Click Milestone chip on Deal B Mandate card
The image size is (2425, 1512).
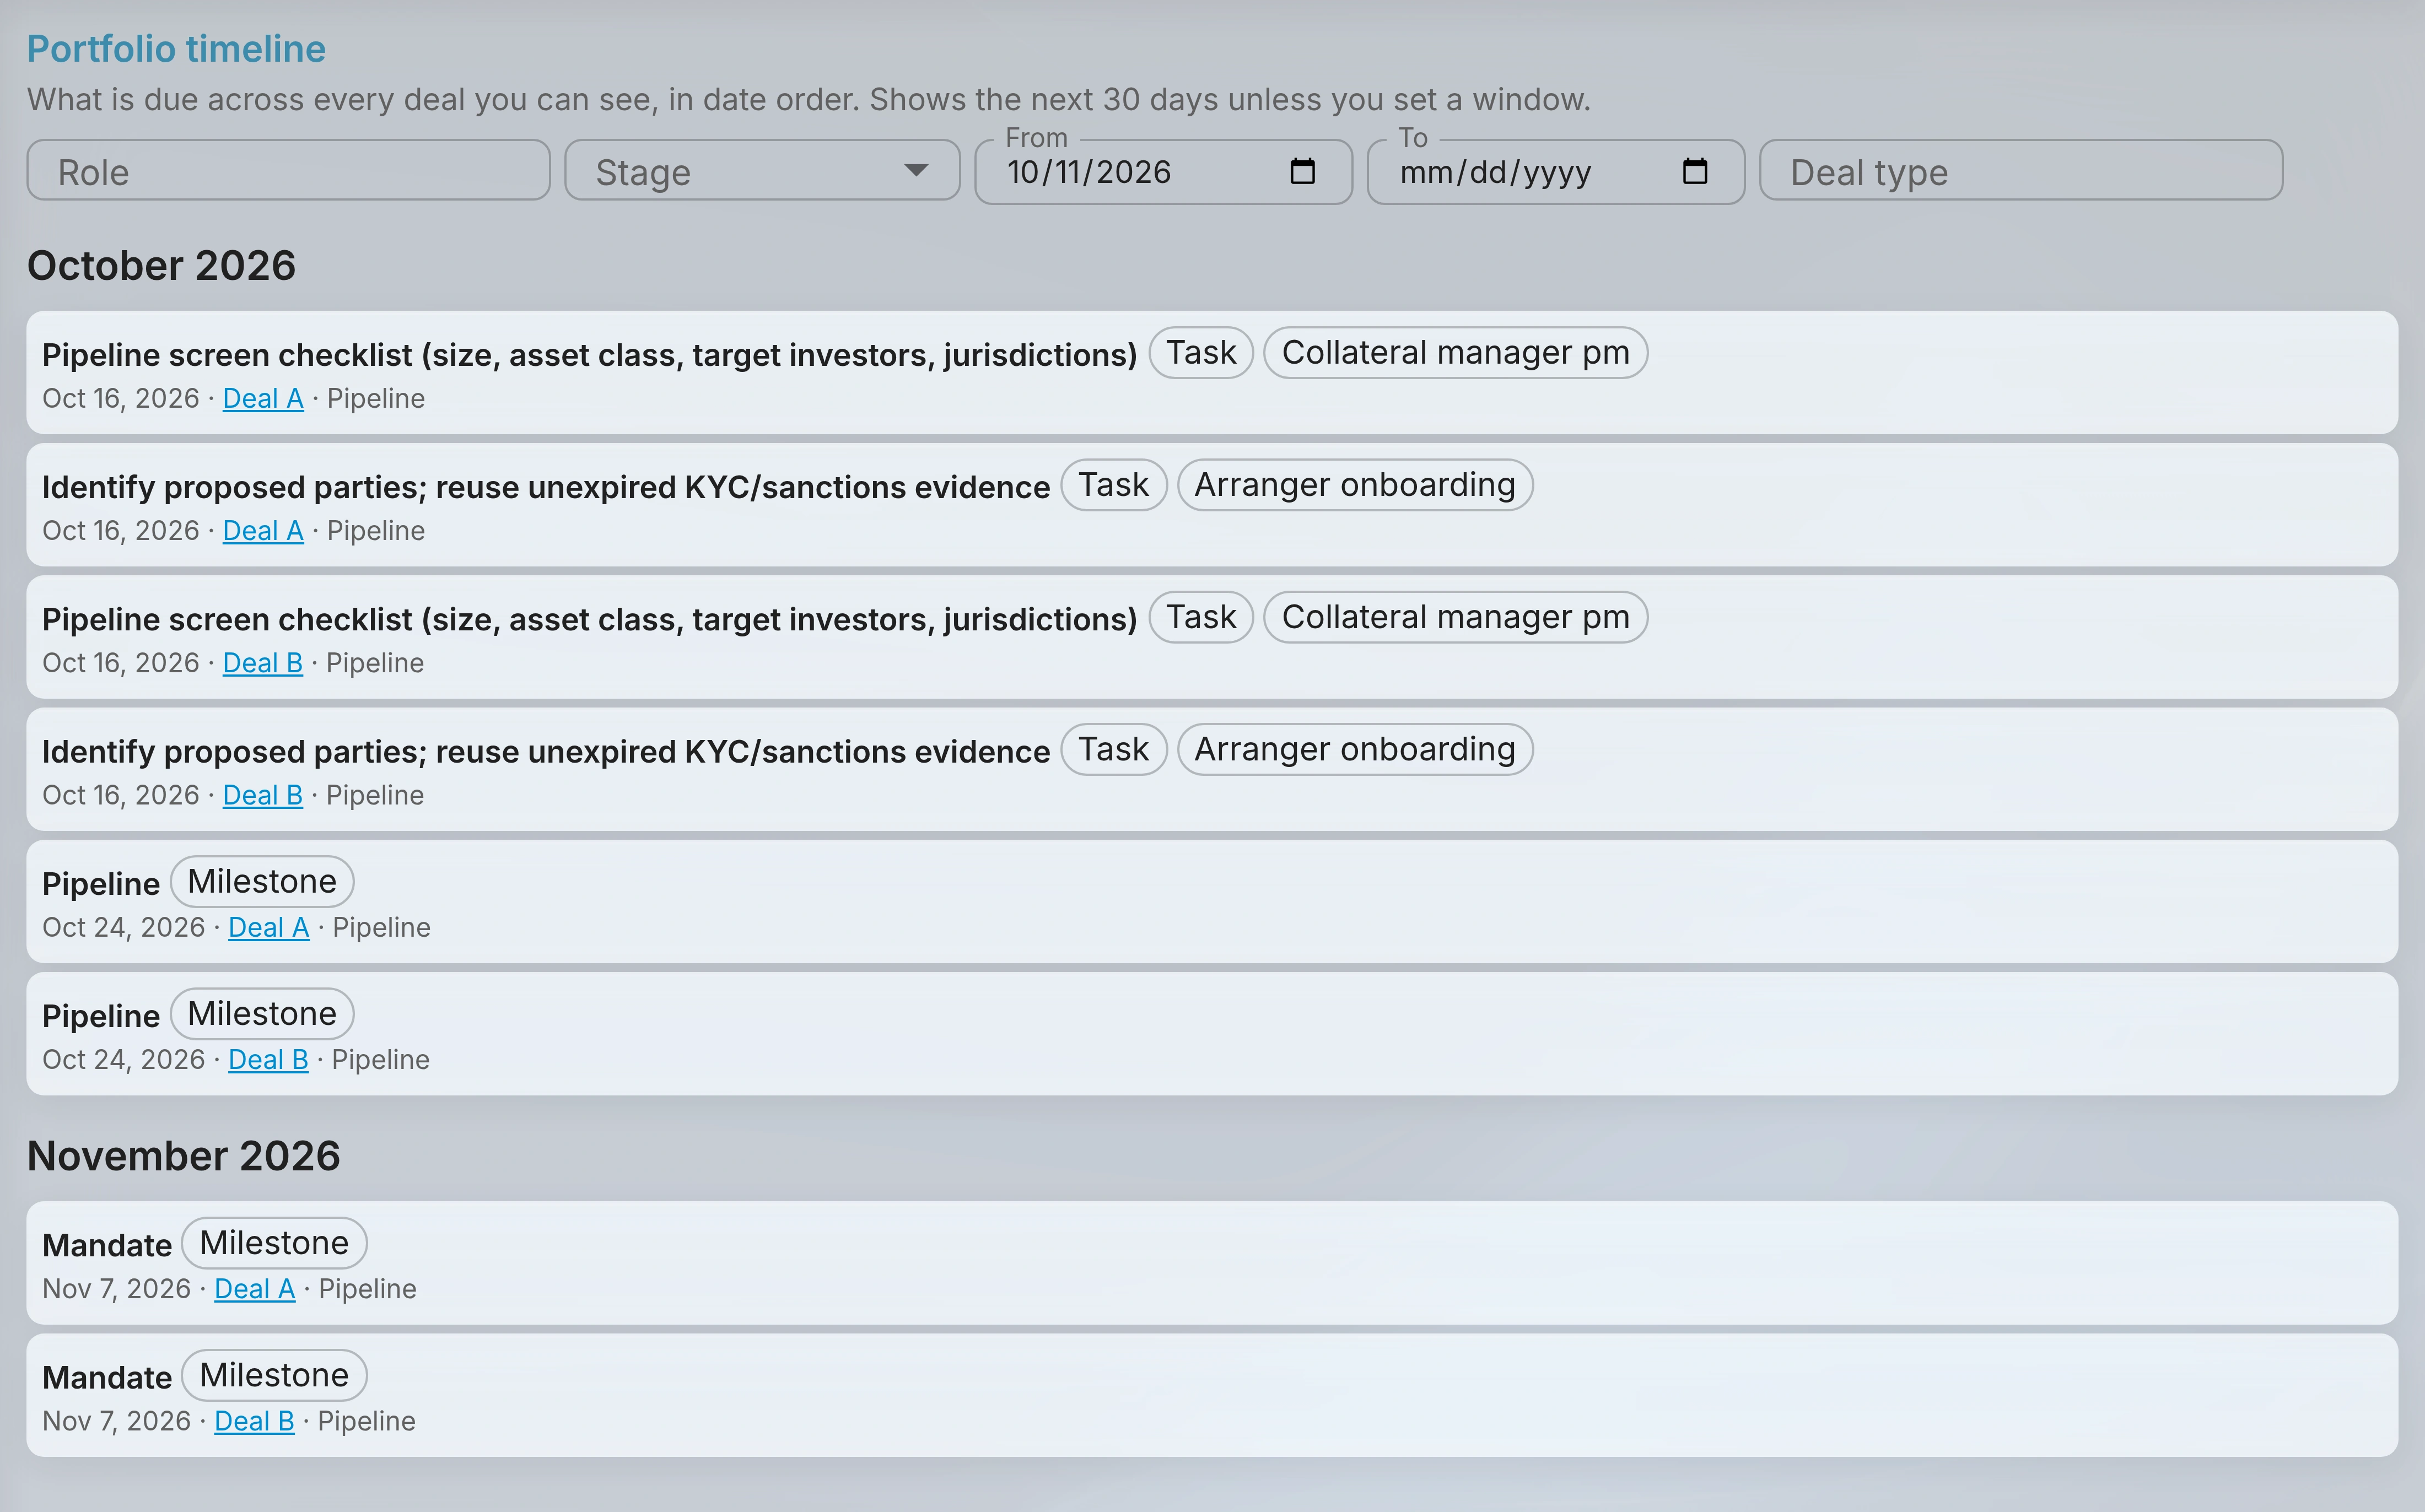coord(274,1374)
